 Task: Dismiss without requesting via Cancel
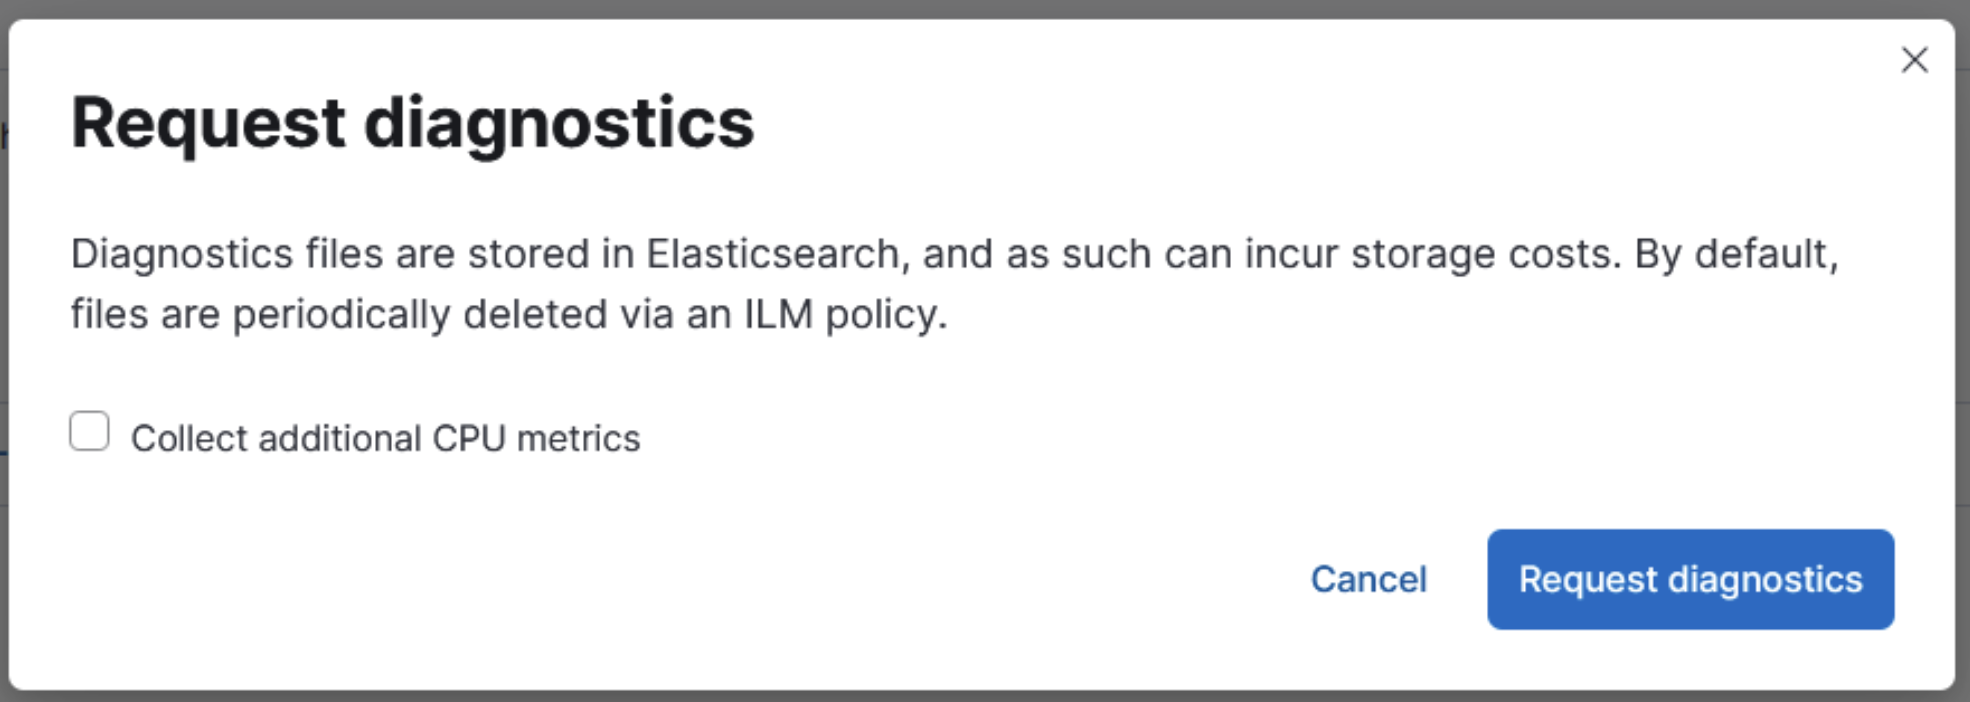coord(1368,580)
